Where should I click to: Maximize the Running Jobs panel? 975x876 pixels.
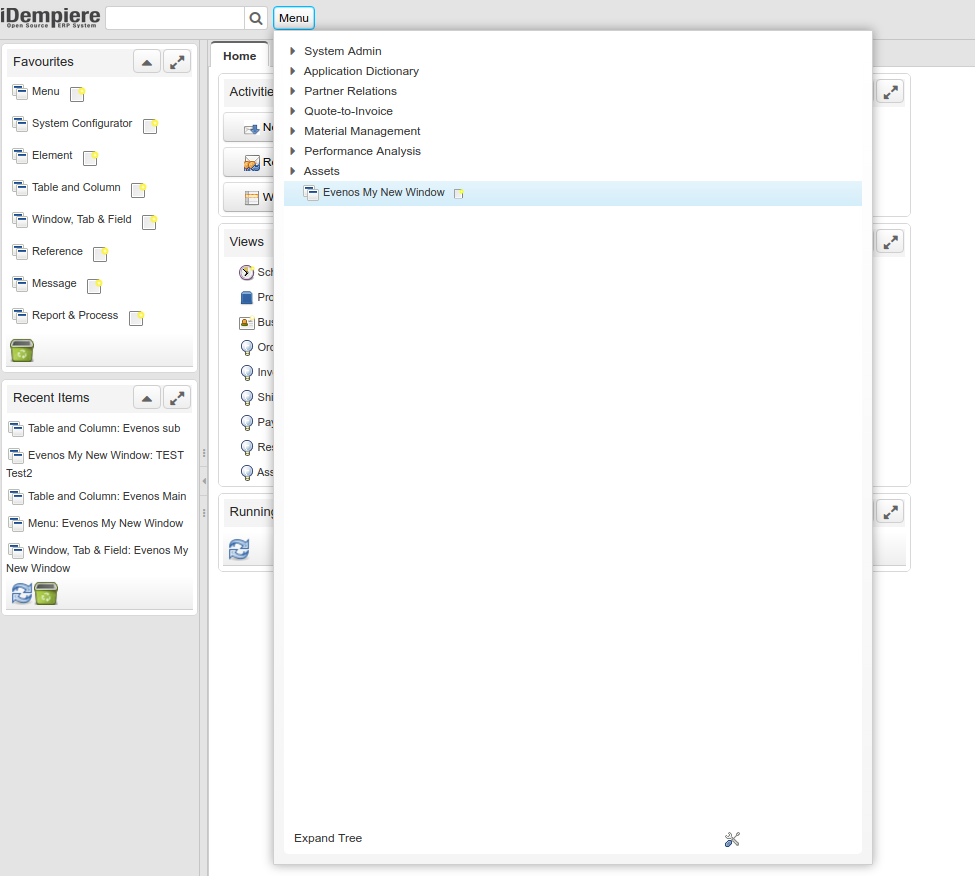[890, 512]
